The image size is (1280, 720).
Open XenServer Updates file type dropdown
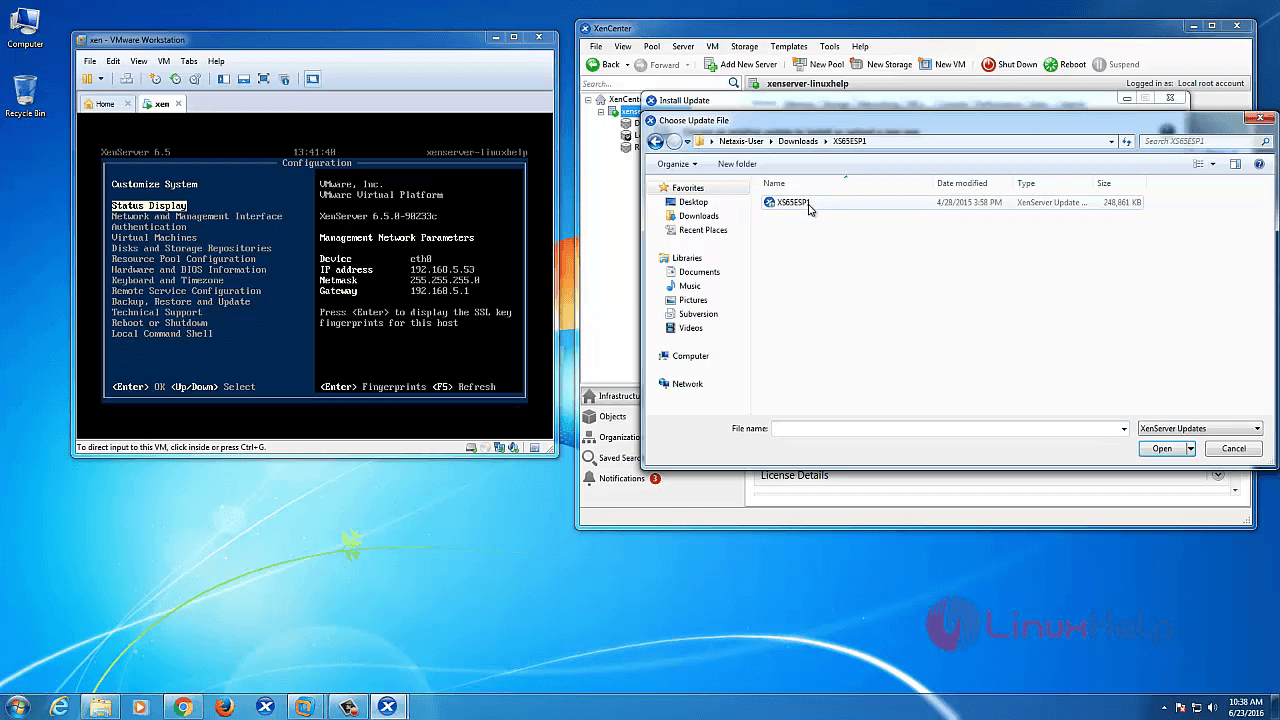tap(1200, 428)
